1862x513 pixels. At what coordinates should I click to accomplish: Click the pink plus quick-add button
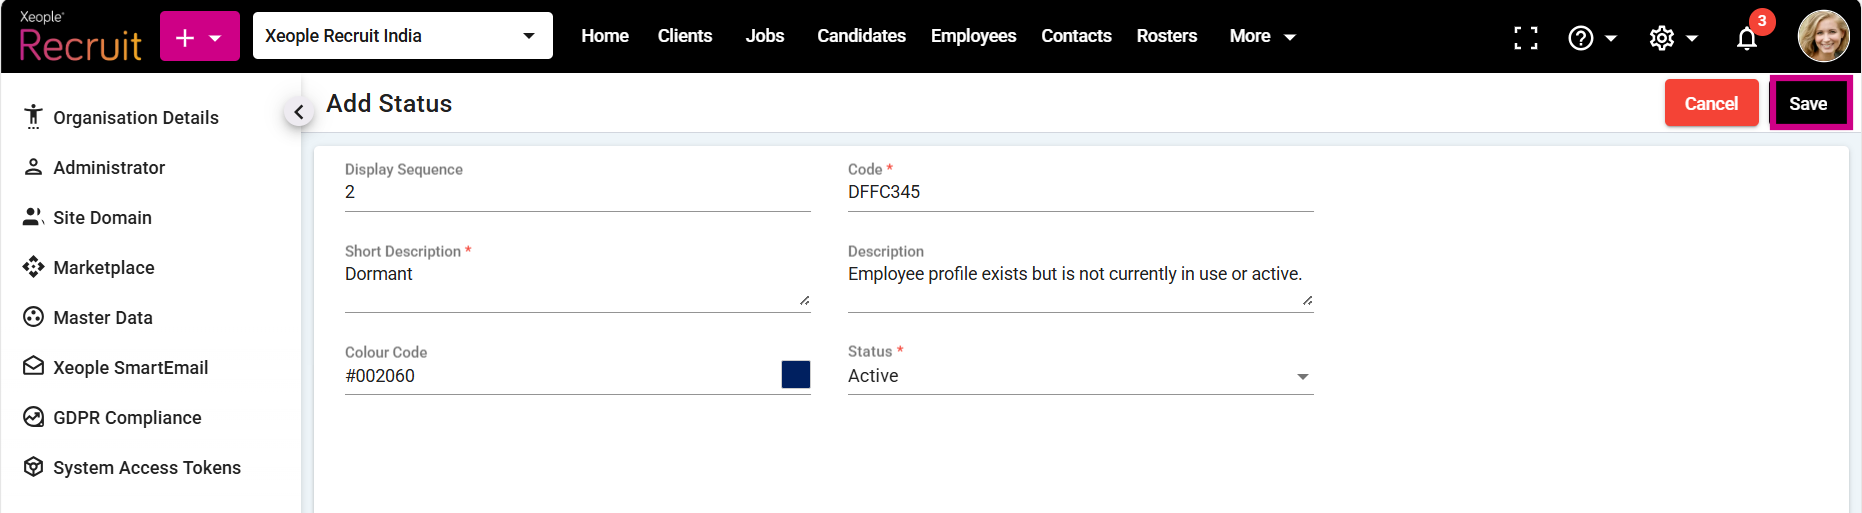(199, 37)
